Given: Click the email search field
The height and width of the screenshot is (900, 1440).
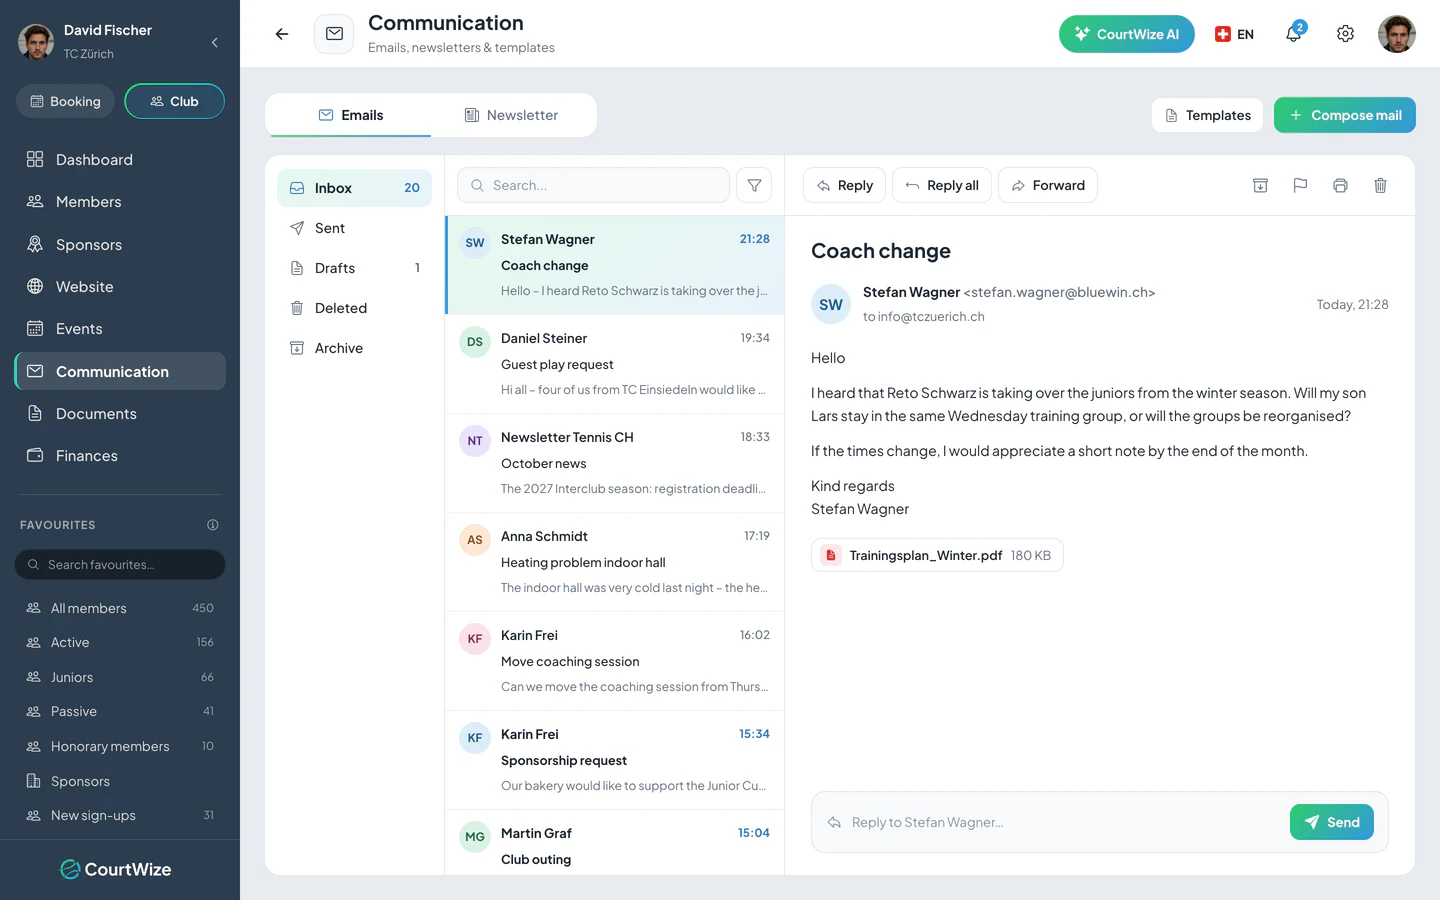Looking at the screenshot, I should 593,185.
